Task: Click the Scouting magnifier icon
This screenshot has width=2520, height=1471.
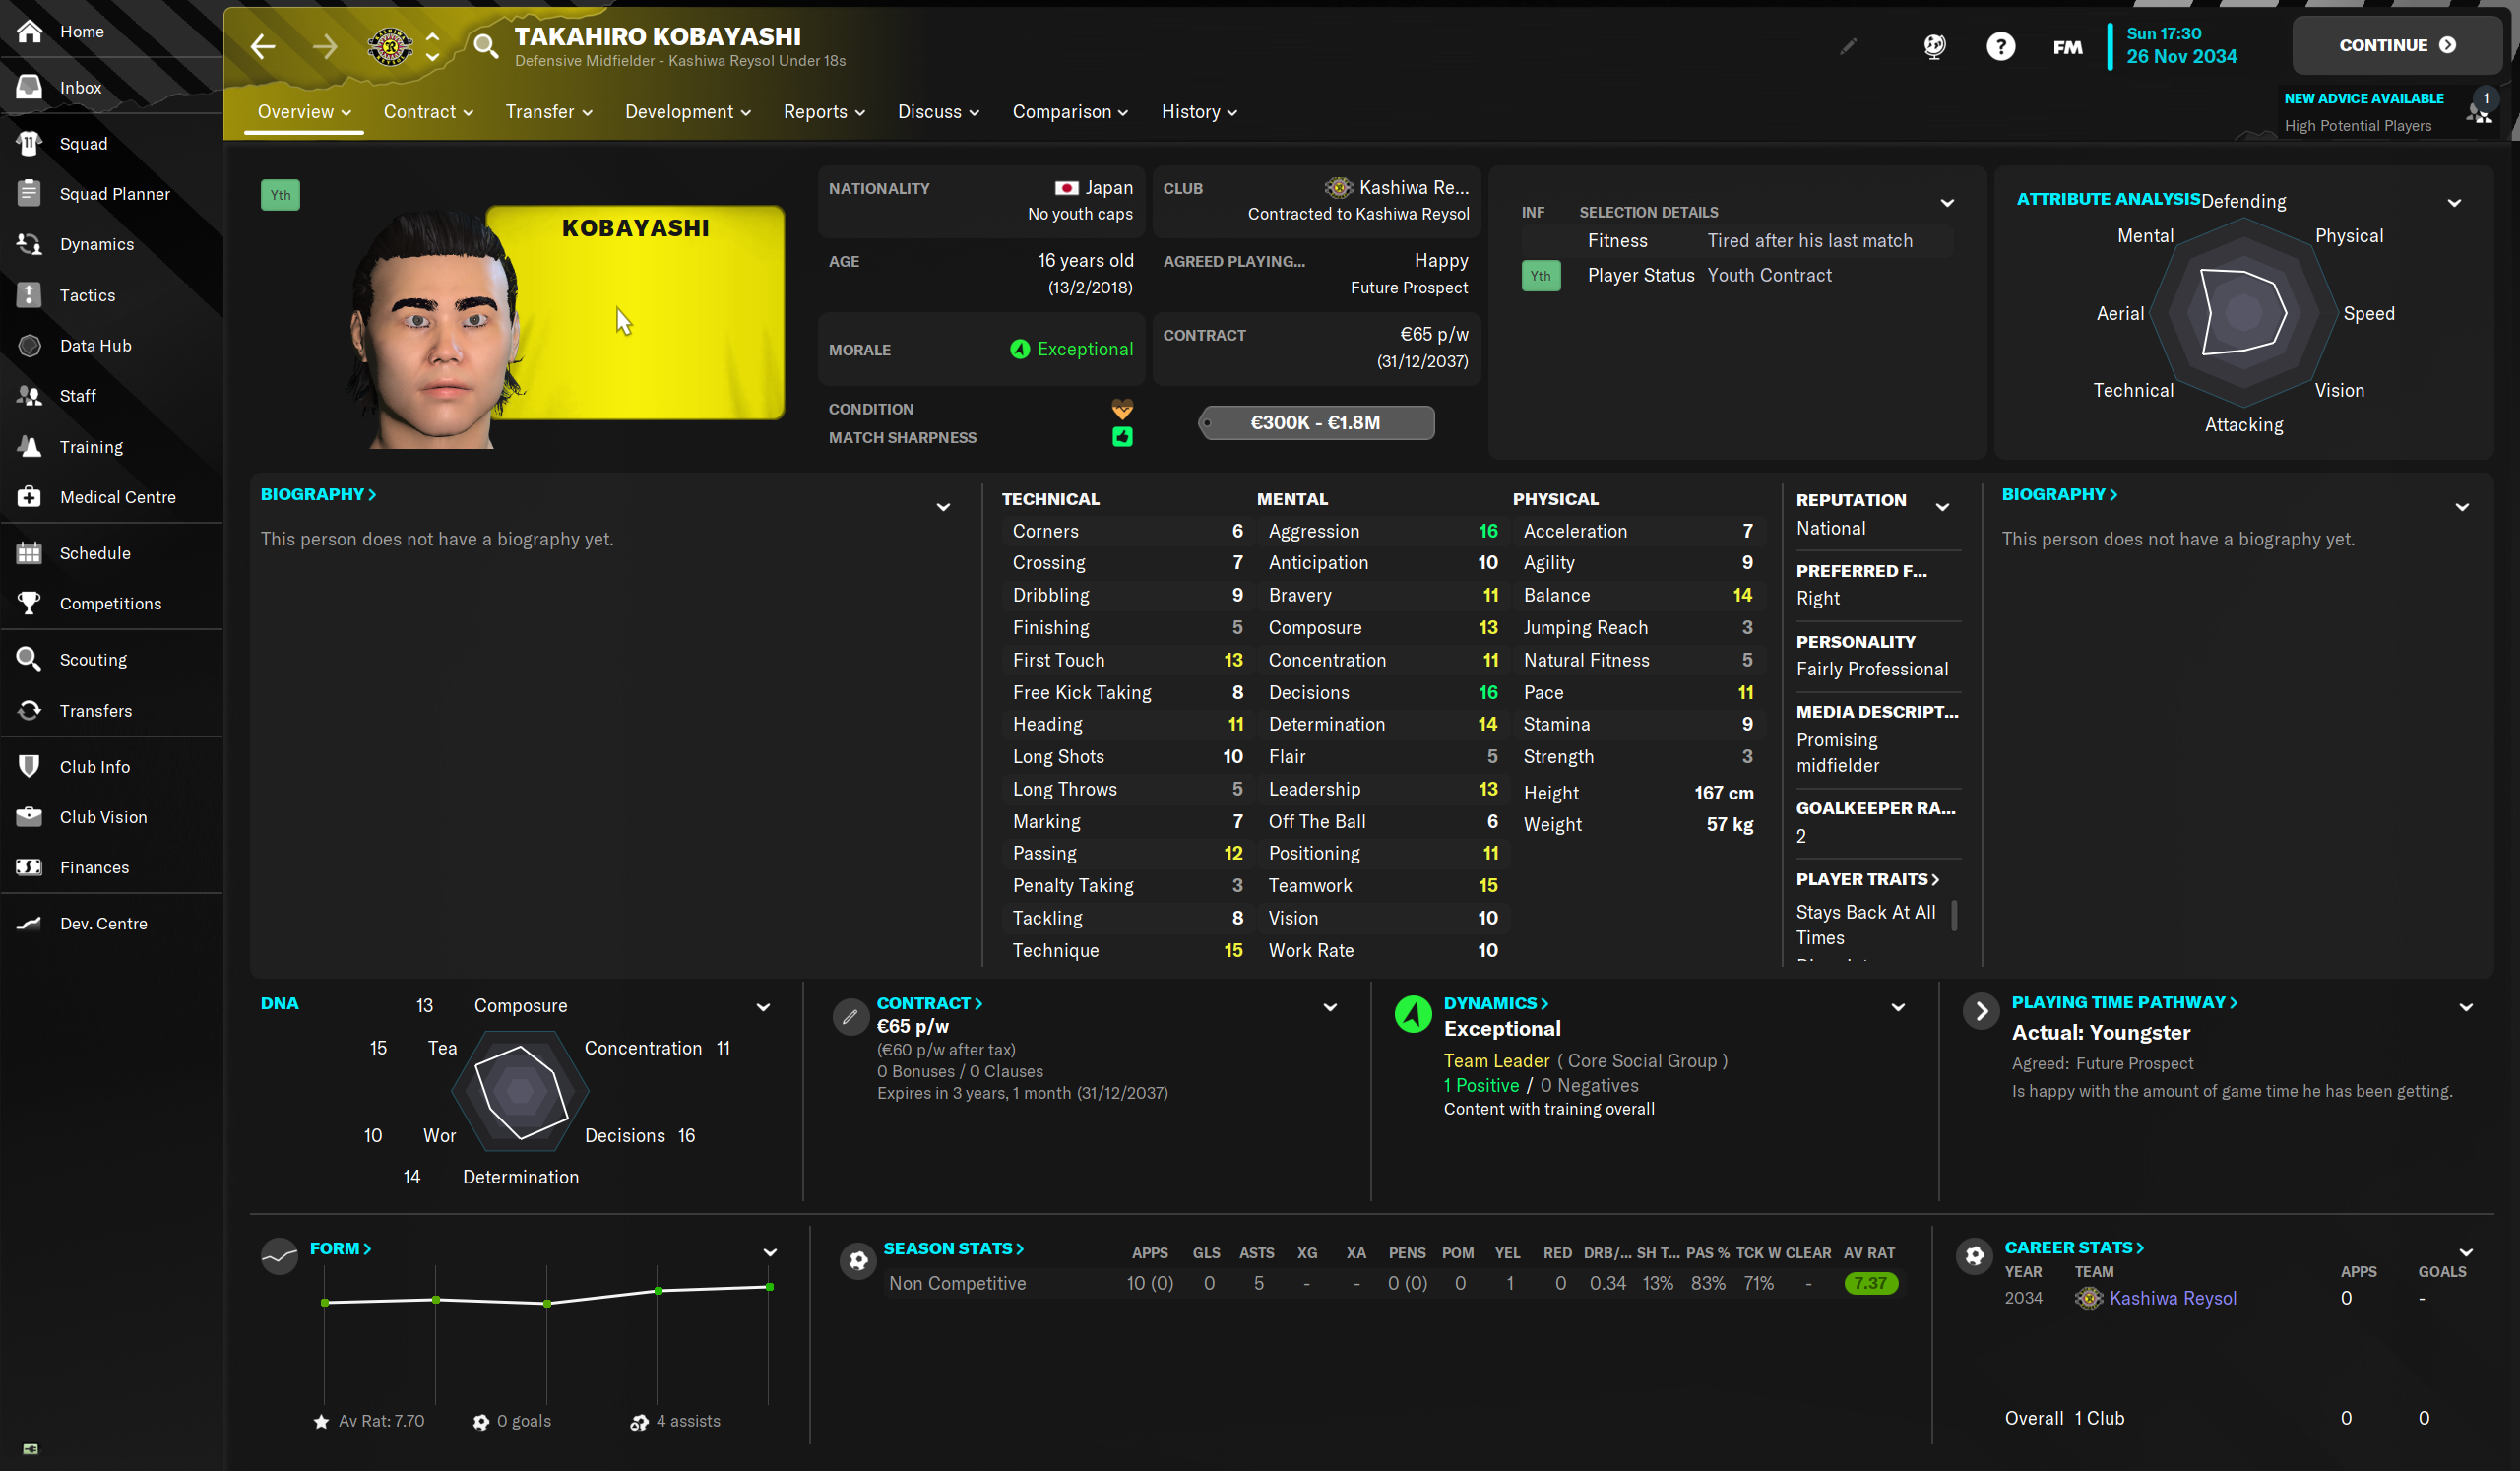Action: [30, 659]
